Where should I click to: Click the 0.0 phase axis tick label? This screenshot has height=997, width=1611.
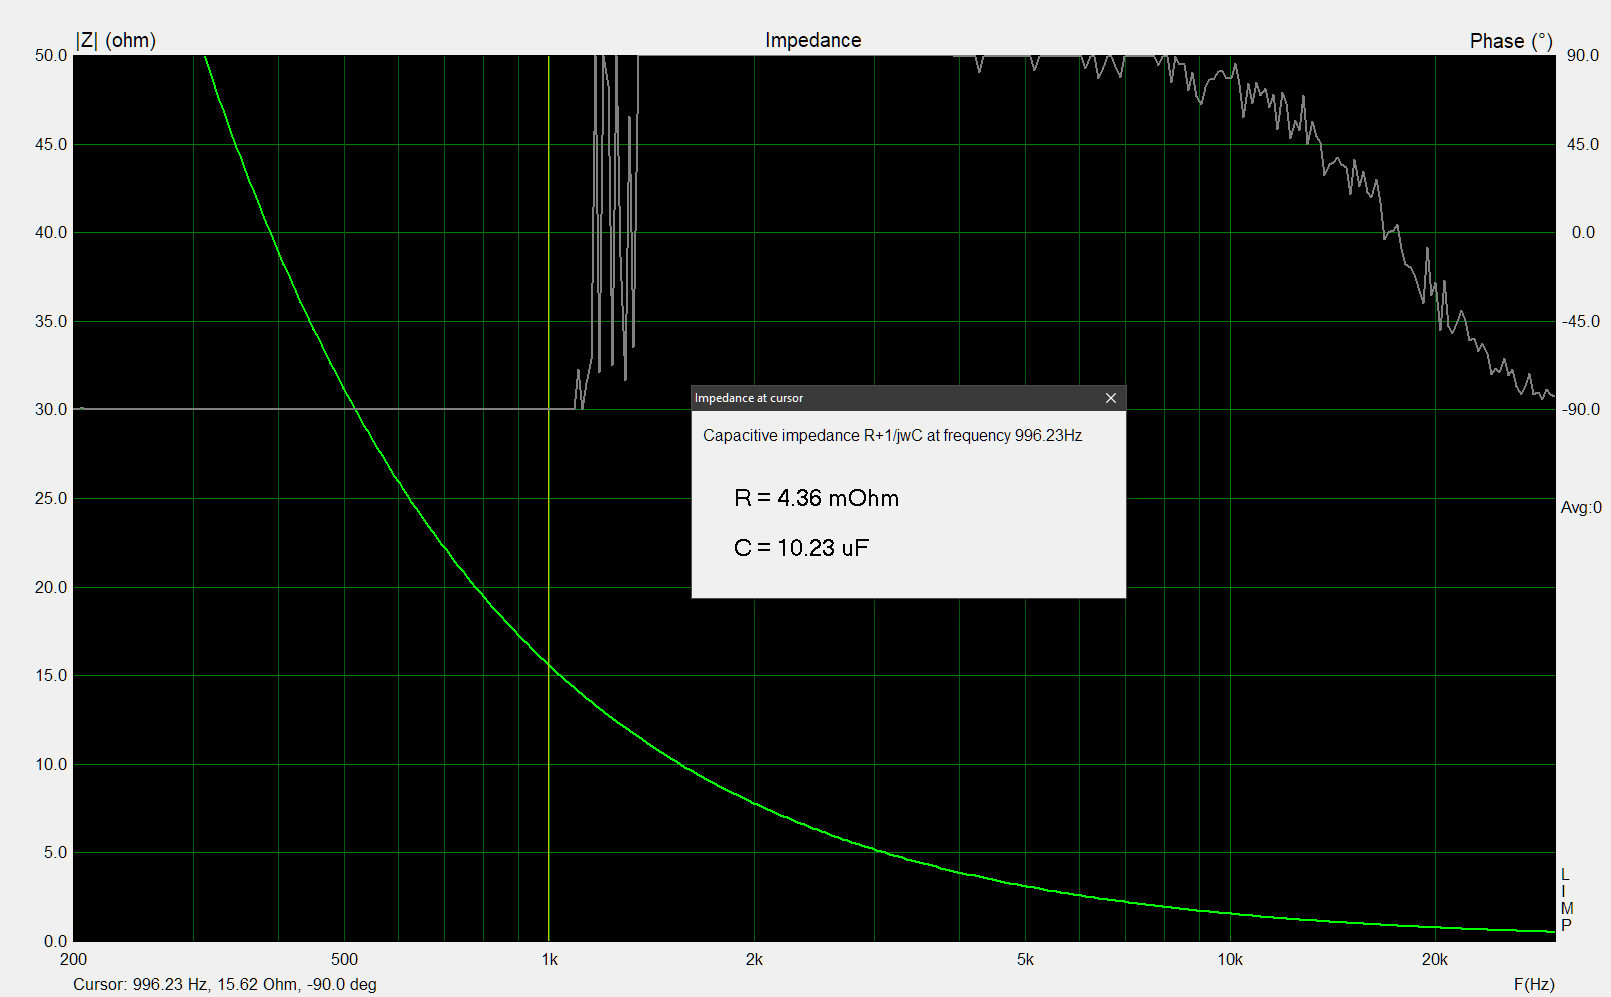1583,233
